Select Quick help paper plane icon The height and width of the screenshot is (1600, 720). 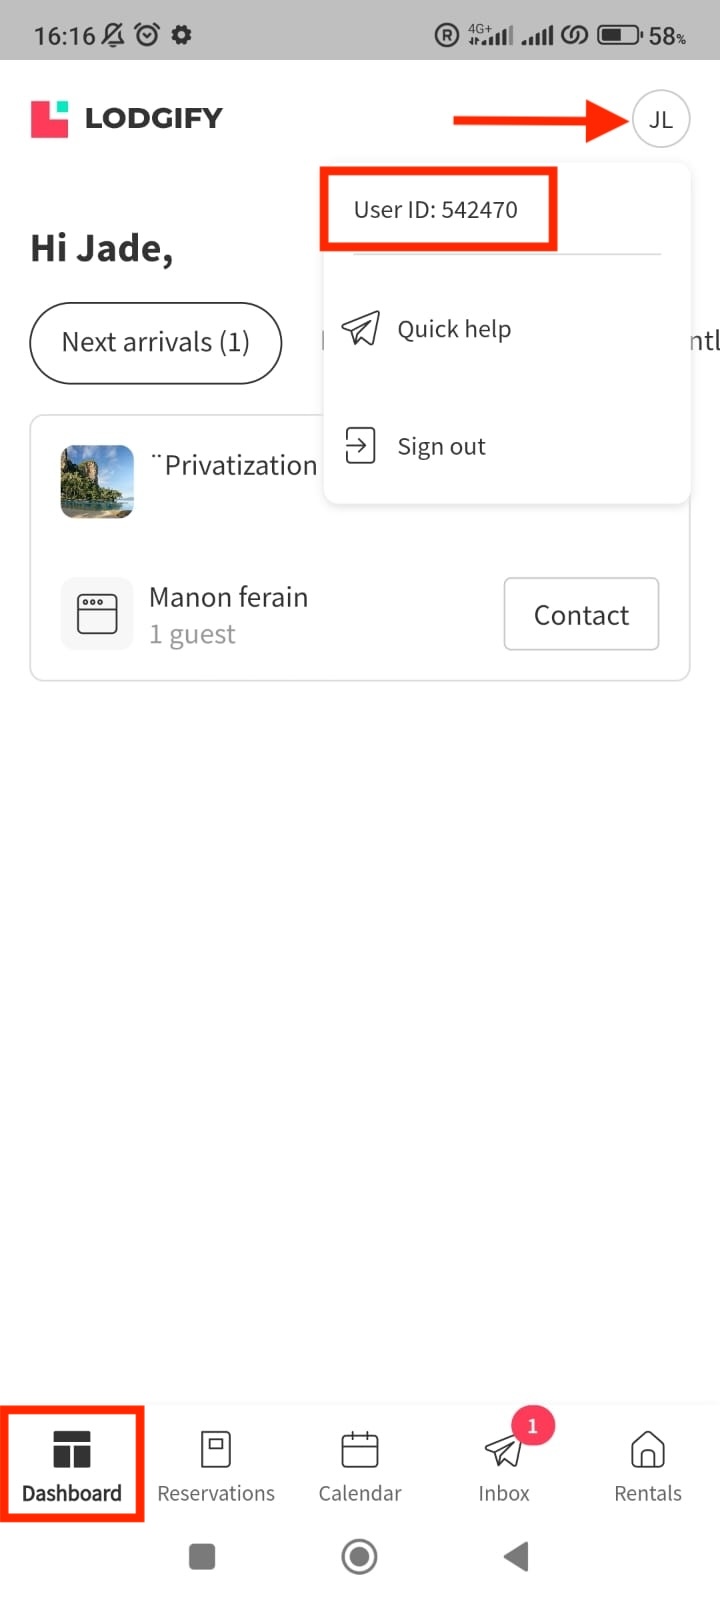361,328
